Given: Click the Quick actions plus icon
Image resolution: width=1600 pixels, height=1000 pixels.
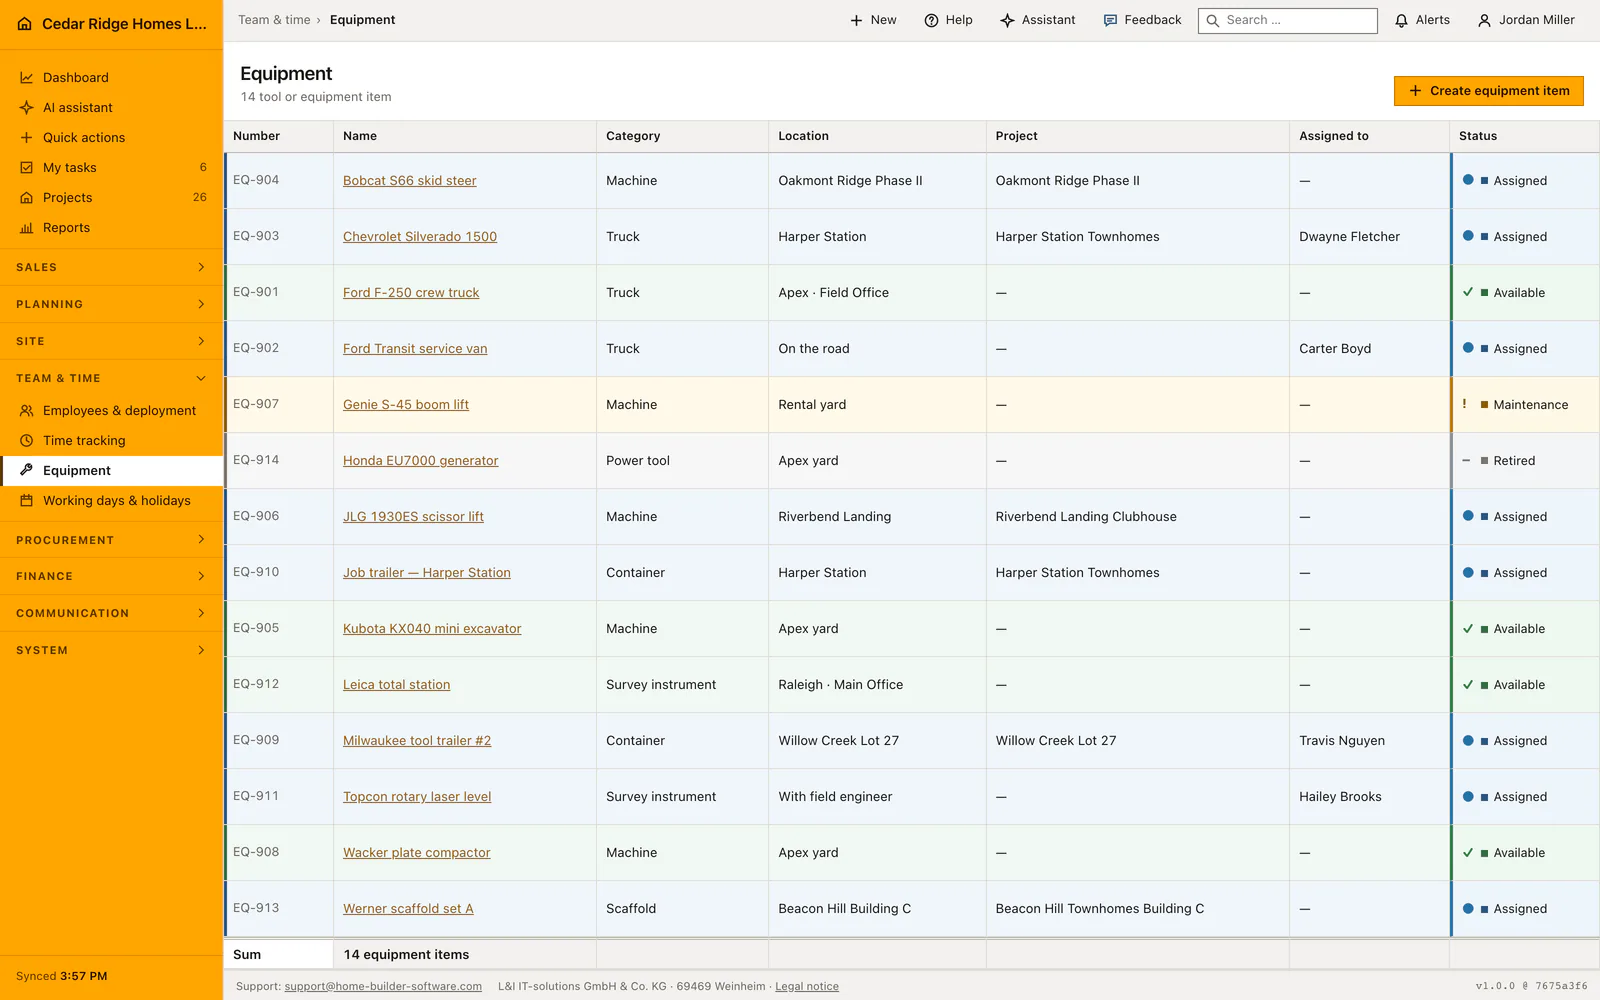Looking at the screenshot, I should coord(27,138).
